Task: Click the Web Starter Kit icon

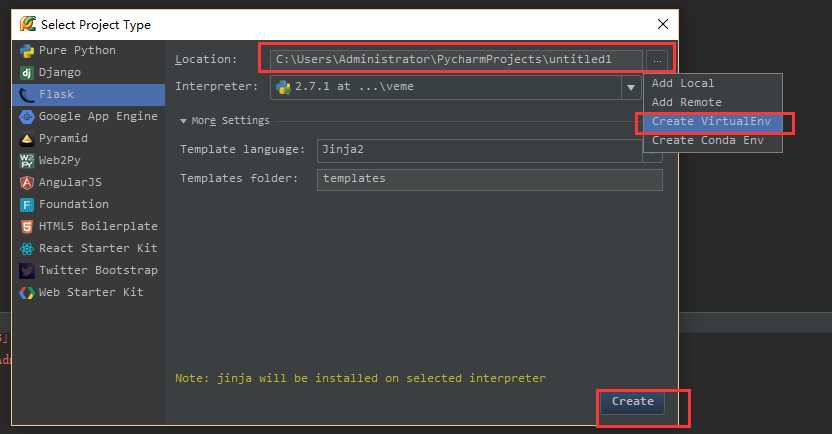Action: 27,293
